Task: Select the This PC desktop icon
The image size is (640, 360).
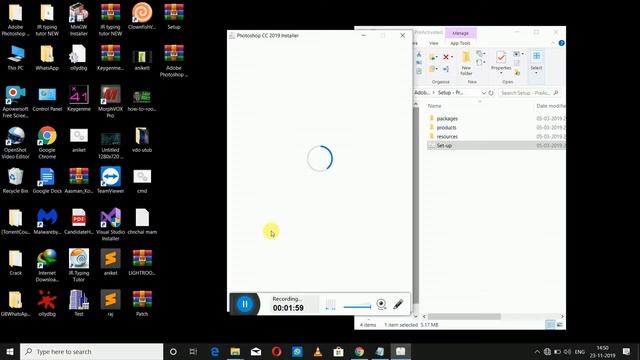Action: (x=16, y=58)
